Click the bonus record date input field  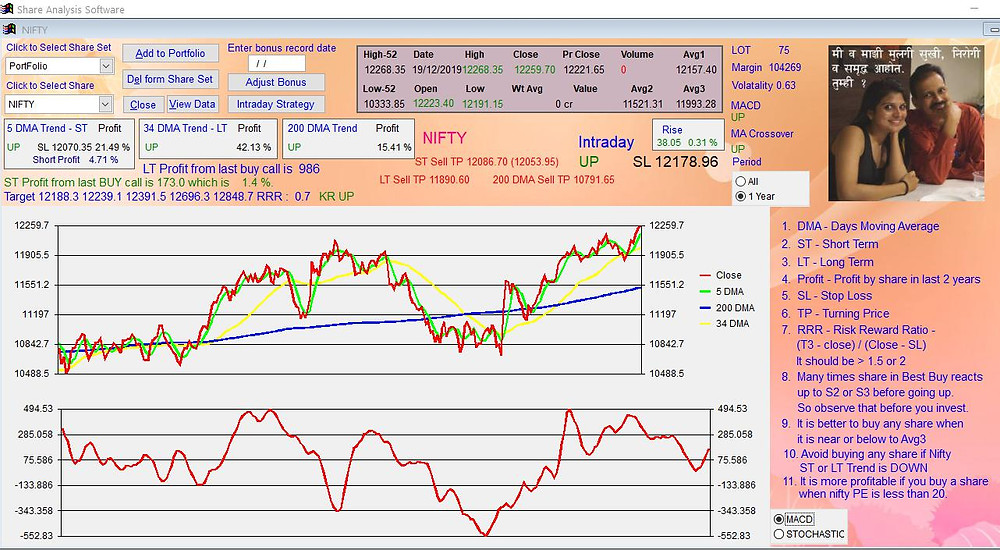(x=277, y=64)
